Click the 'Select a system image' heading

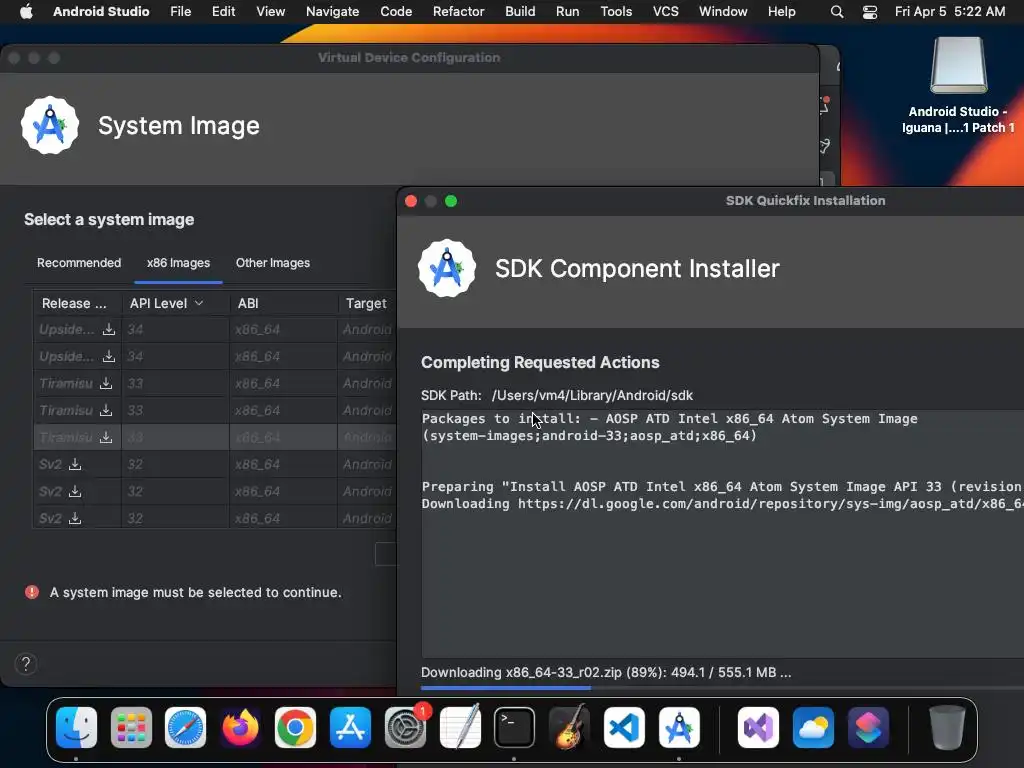109,219
